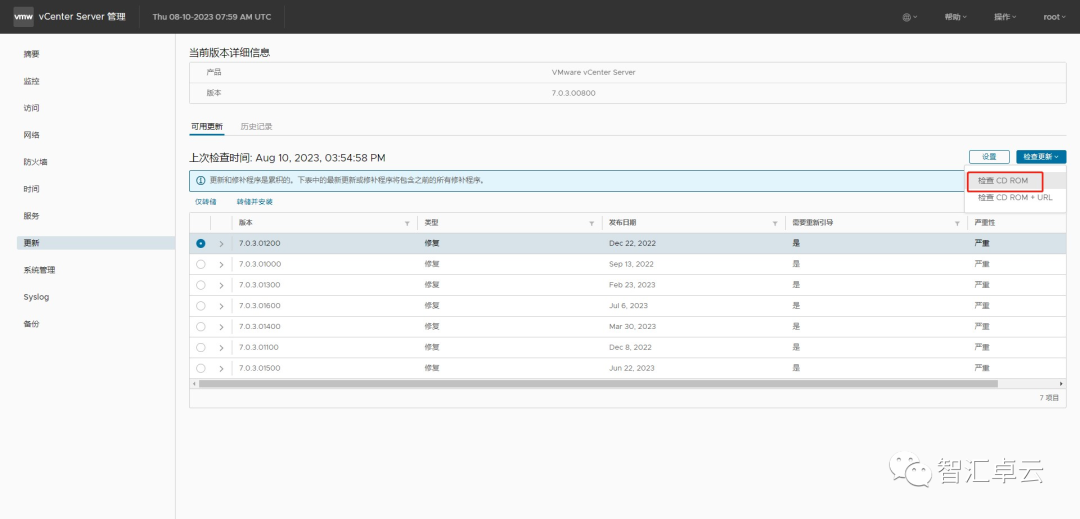Click the 设置 button
Viewport: 1080px width, 519px height.
tap(989, 157)
